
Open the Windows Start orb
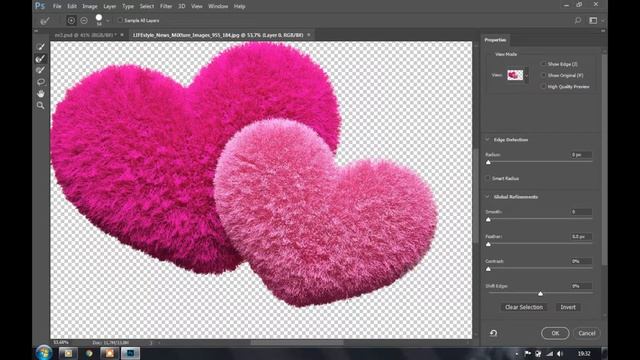[x=44, y=353]
